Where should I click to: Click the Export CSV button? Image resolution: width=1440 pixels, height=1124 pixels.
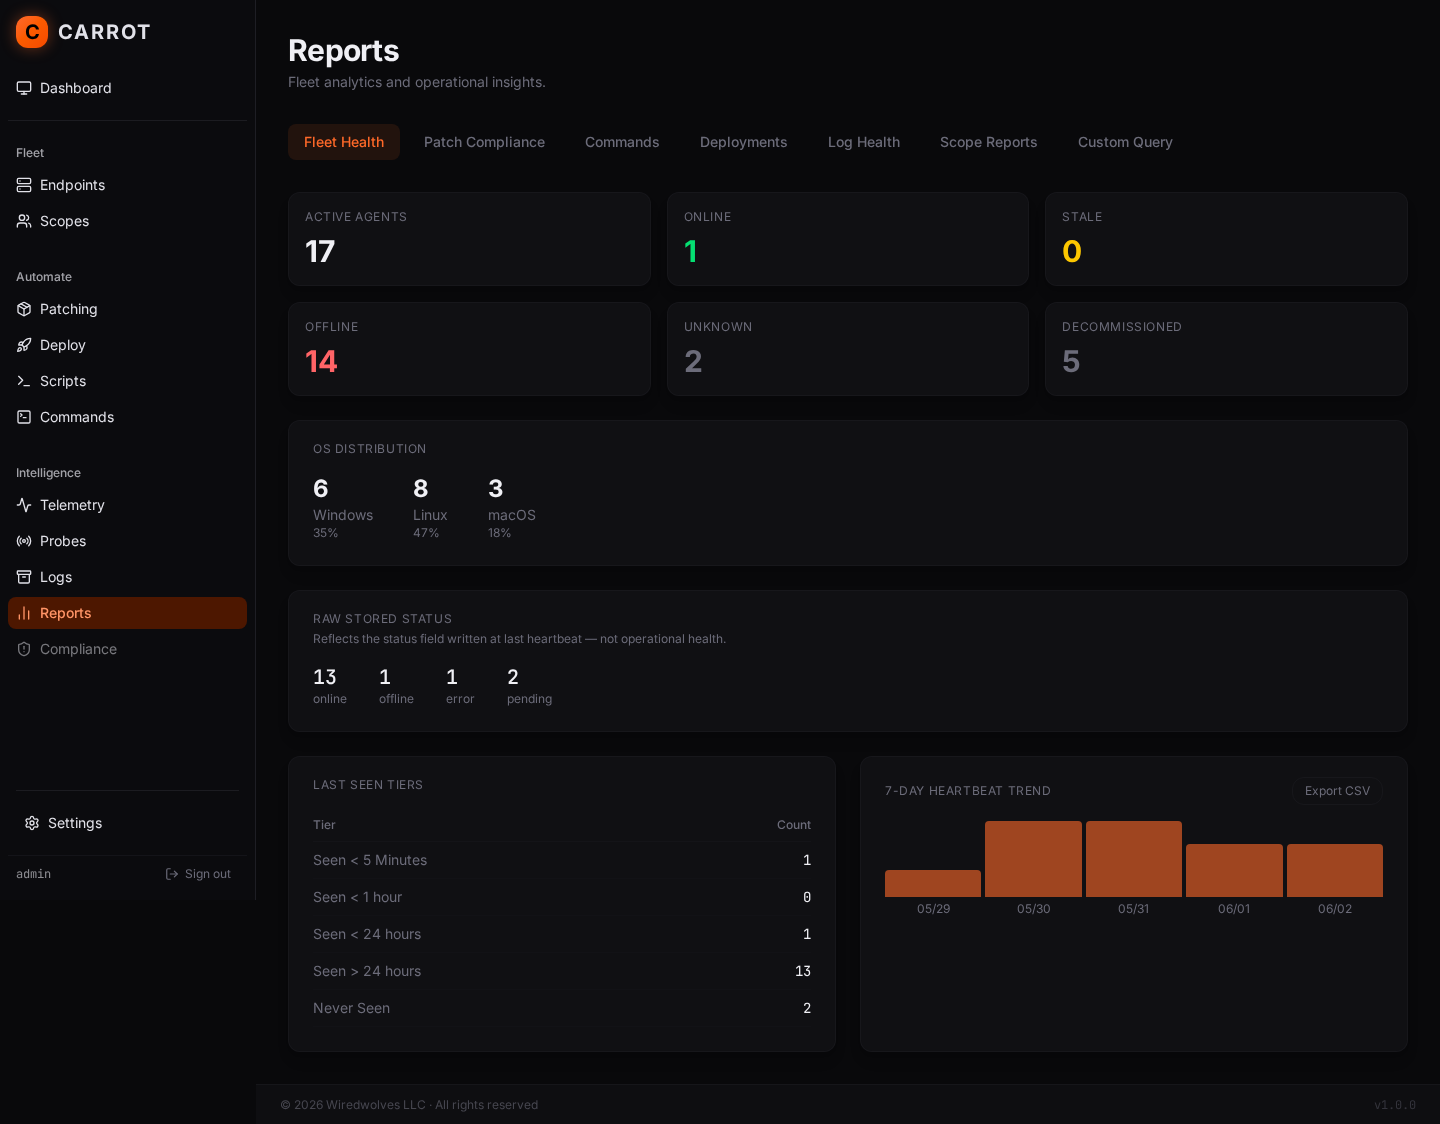tap(1337, 791)
